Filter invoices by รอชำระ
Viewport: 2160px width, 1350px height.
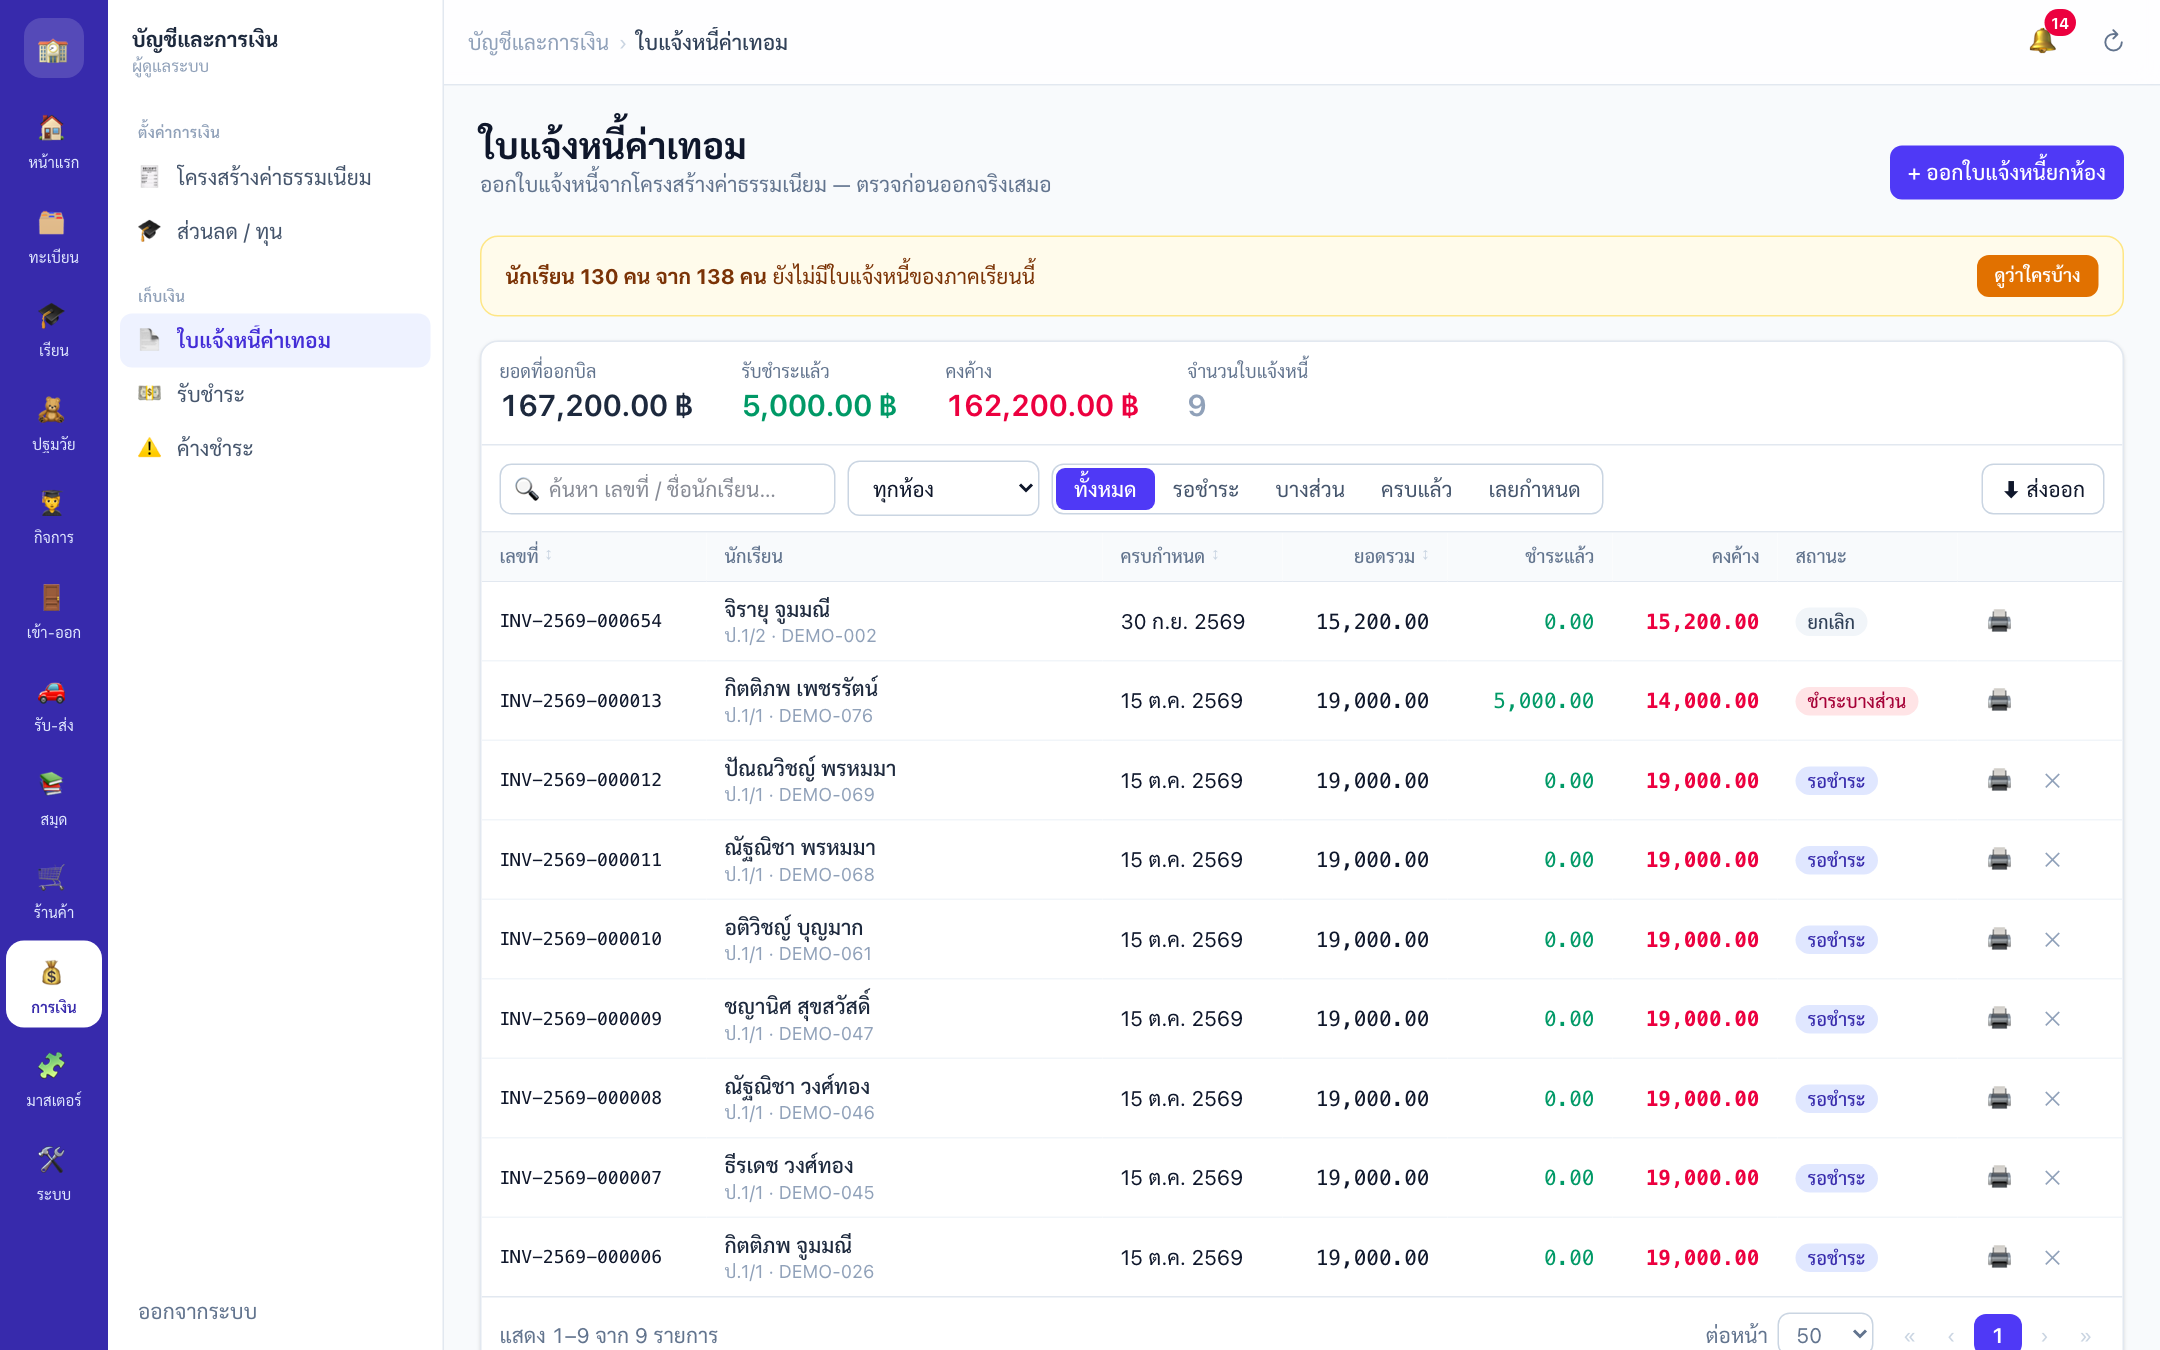1205,489
